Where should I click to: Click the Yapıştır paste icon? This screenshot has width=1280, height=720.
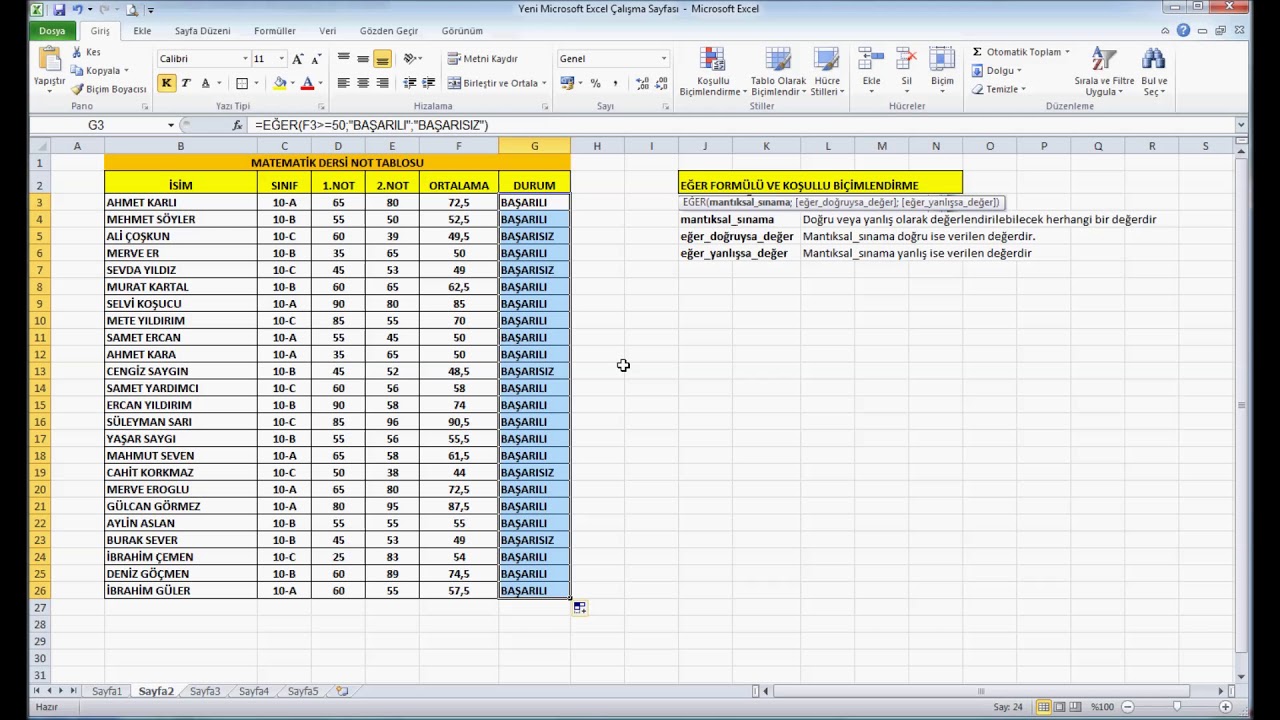pyautogui.click(x=49, y=60)
